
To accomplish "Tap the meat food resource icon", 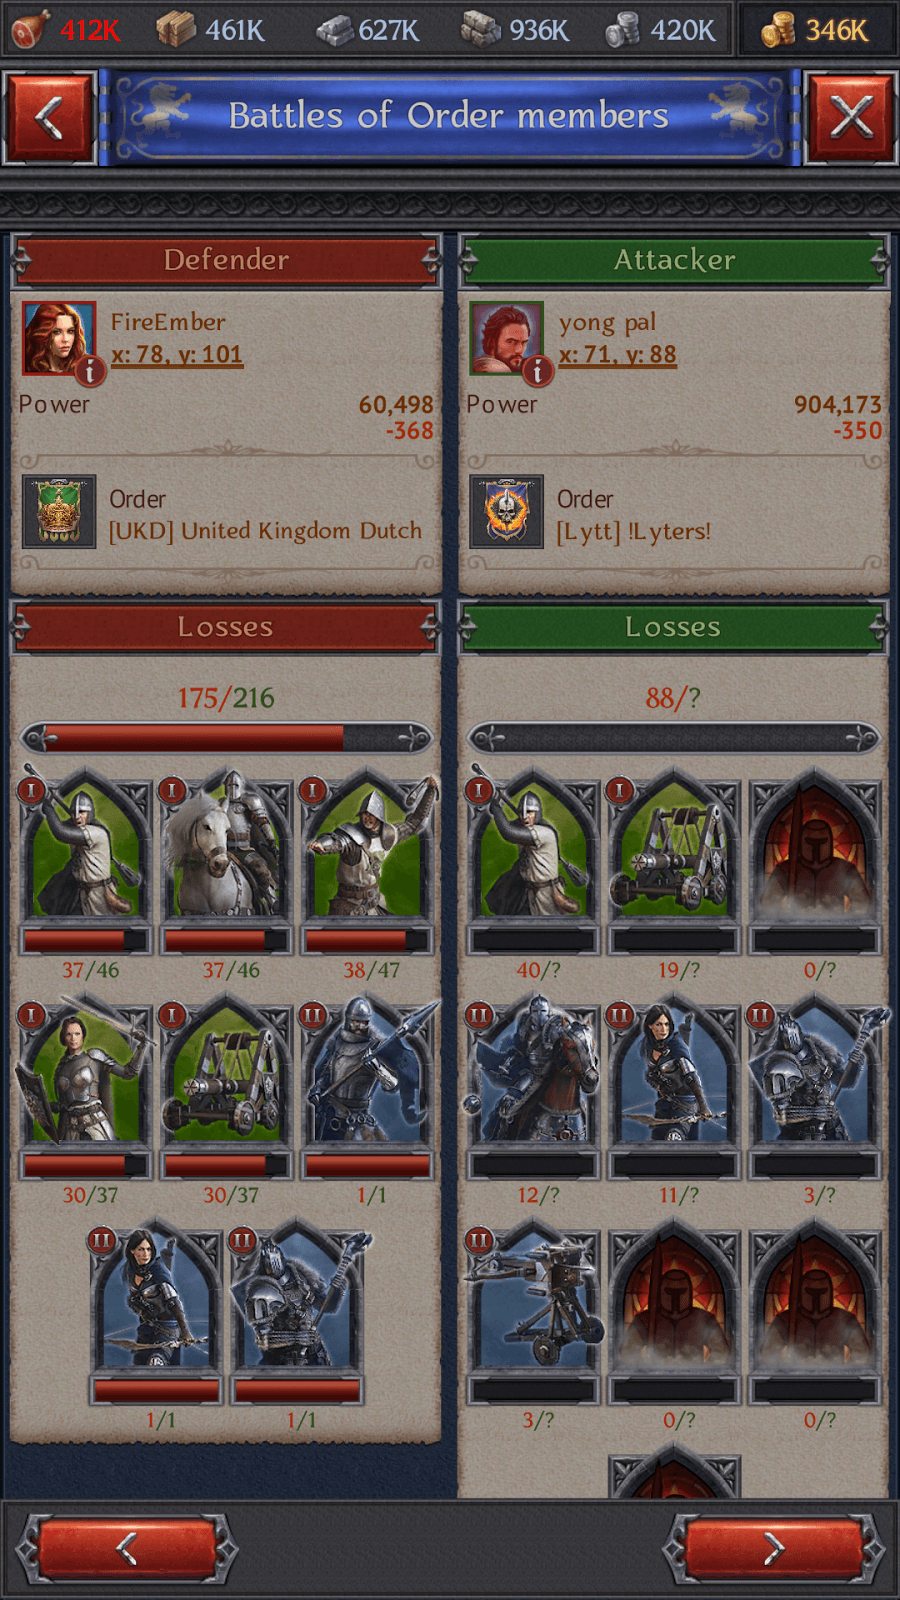I will (x=29, y=29).
